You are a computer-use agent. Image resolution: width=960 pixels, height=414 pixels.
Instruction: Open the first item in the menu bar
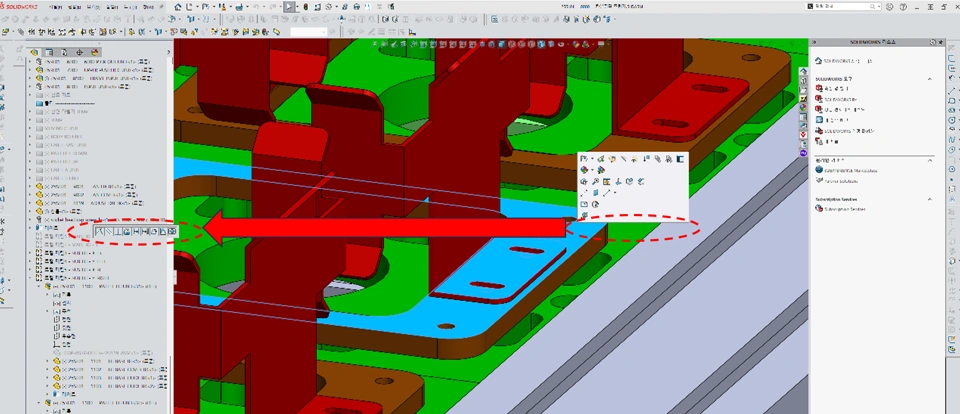tap(55, 7)
